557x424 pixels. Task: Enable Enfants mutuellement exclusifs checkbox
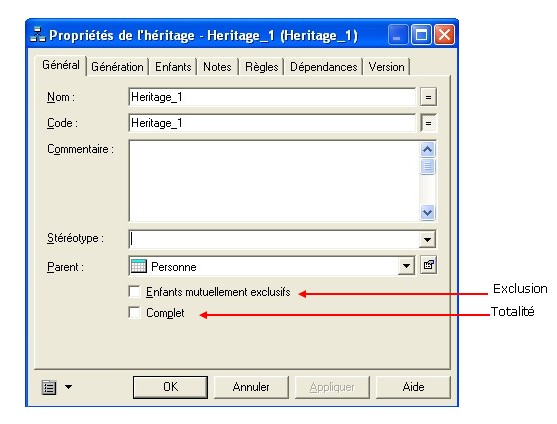pyautogui.click(x=135, y=292)
